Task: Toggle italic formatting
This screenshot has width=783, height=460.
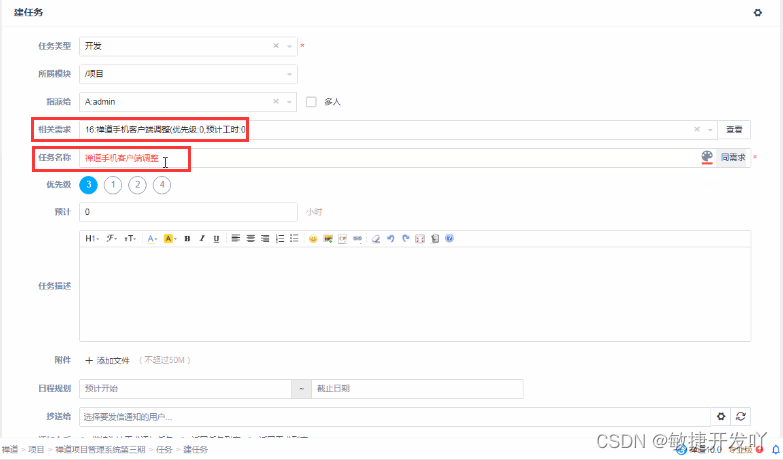Action: coord(202,239)
